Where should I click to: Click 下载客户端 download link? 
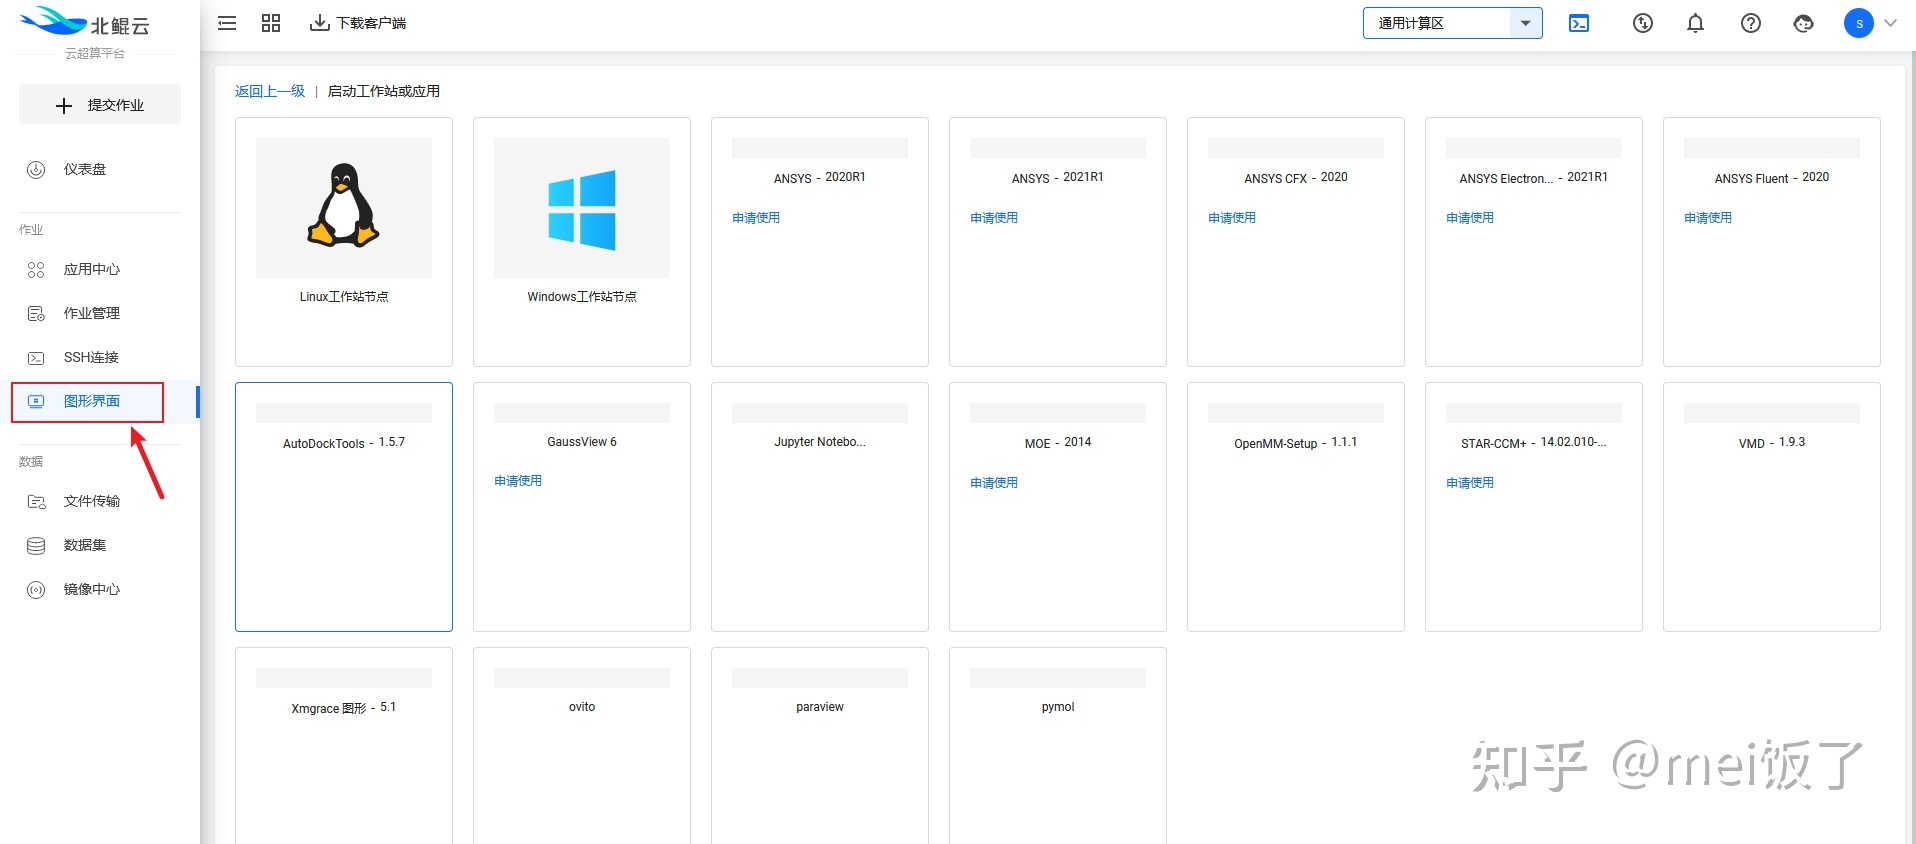(358, 23)
